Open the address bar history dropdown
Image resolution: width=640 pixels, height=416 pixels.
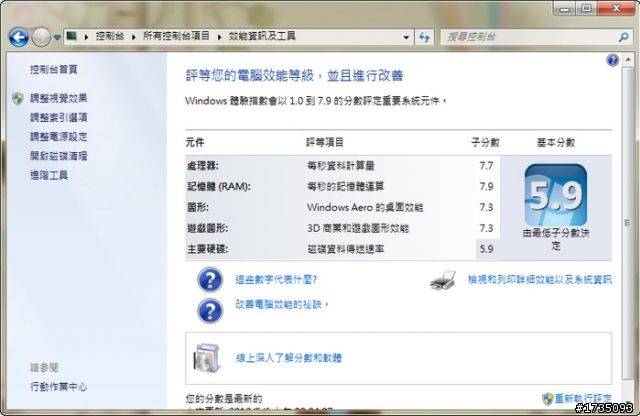406,38
